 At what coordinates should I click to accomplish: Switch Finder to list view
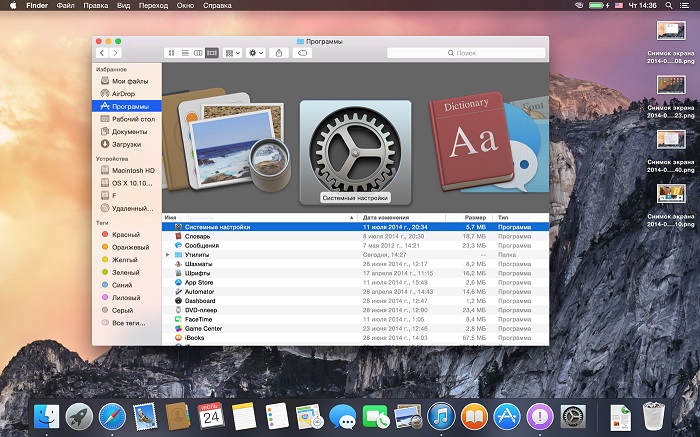click(x=185, y=53)
